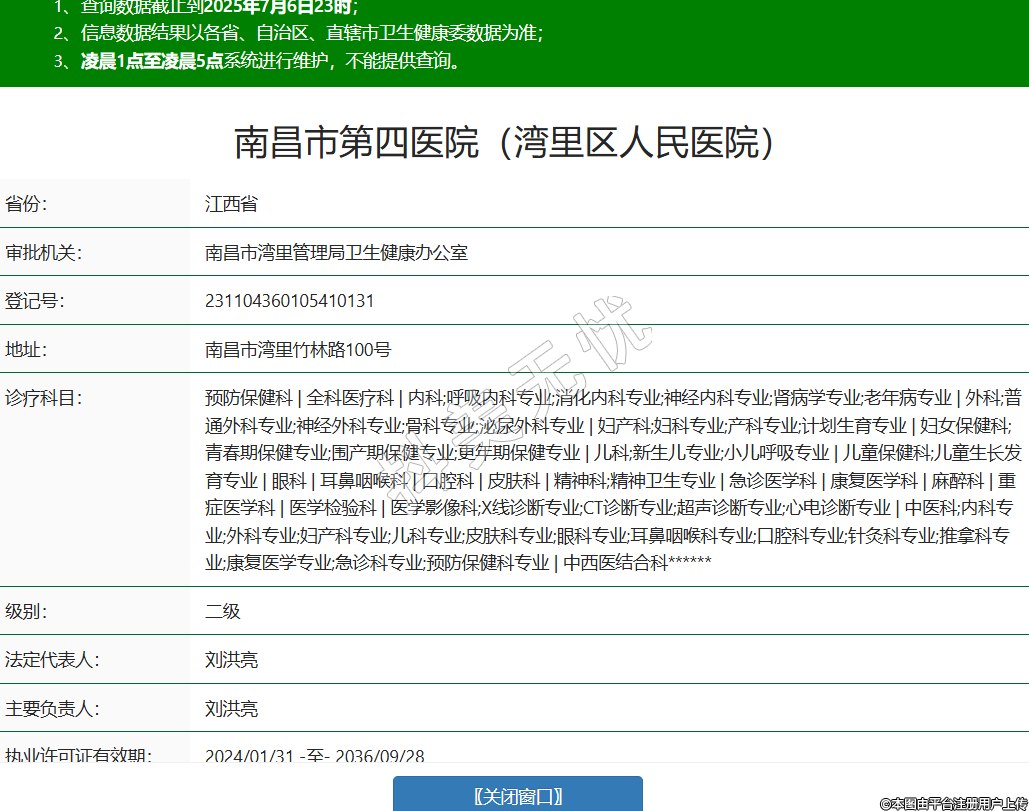Select the 执业许可证有效期 field label

click(x=78, y=755)
